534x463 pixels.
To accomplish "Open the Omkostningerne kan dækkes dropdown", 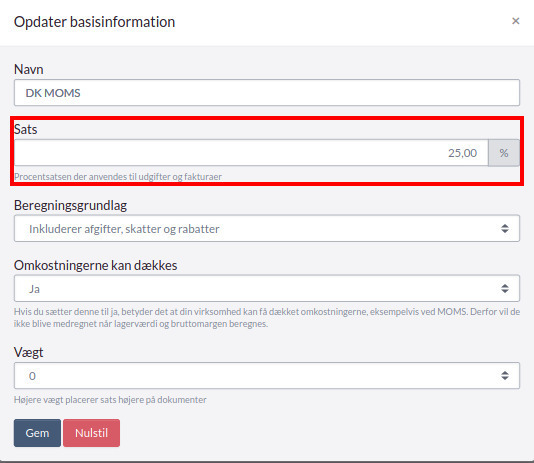I will (267, 288).
